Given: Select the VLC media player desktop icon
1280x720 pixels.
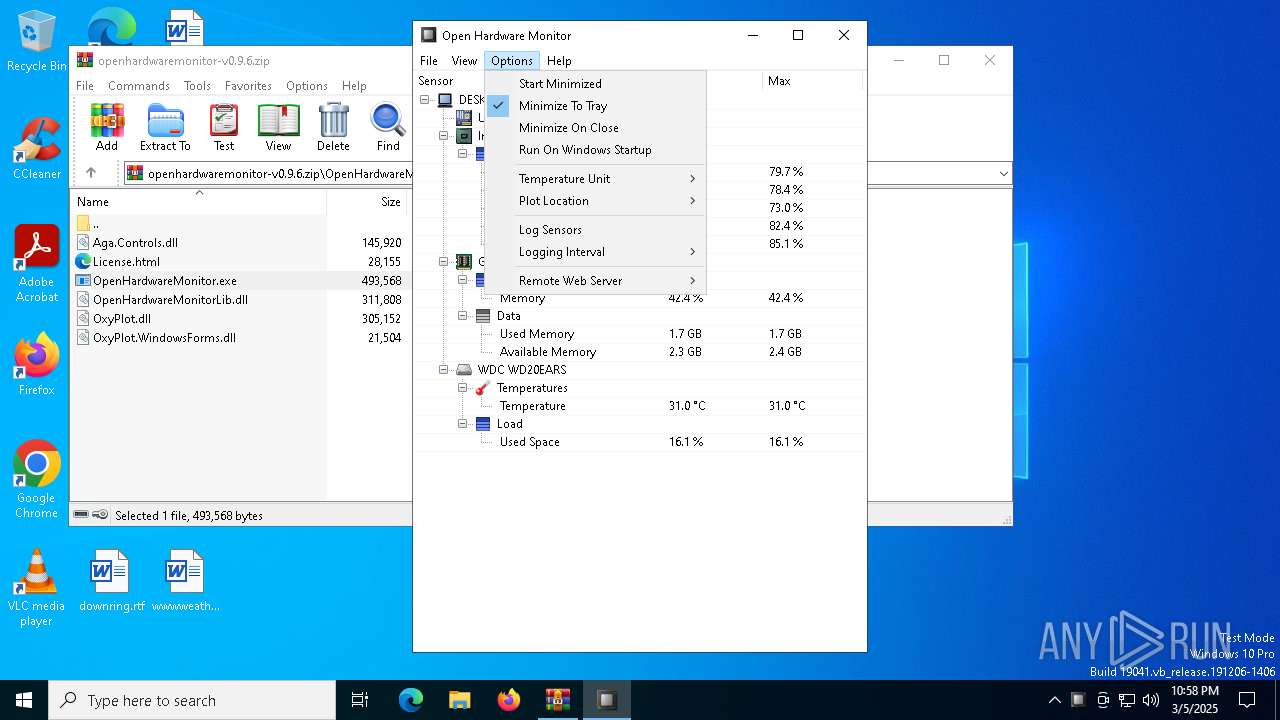Looking at the screenshot, I should [x=36, y=588].
